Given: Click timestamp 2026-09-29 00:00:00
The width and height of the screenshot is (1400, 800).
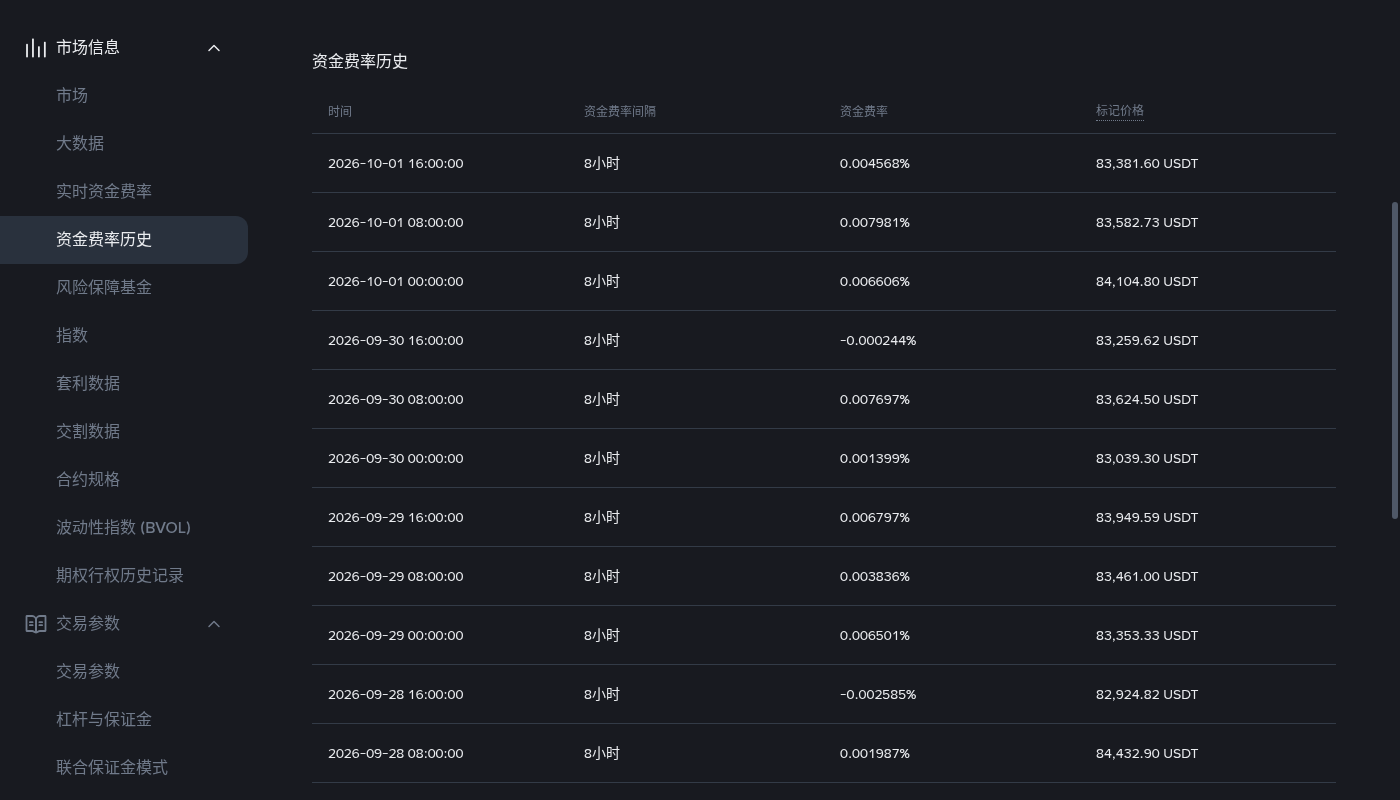Looking at the screenshot, I should coord(396,636).
